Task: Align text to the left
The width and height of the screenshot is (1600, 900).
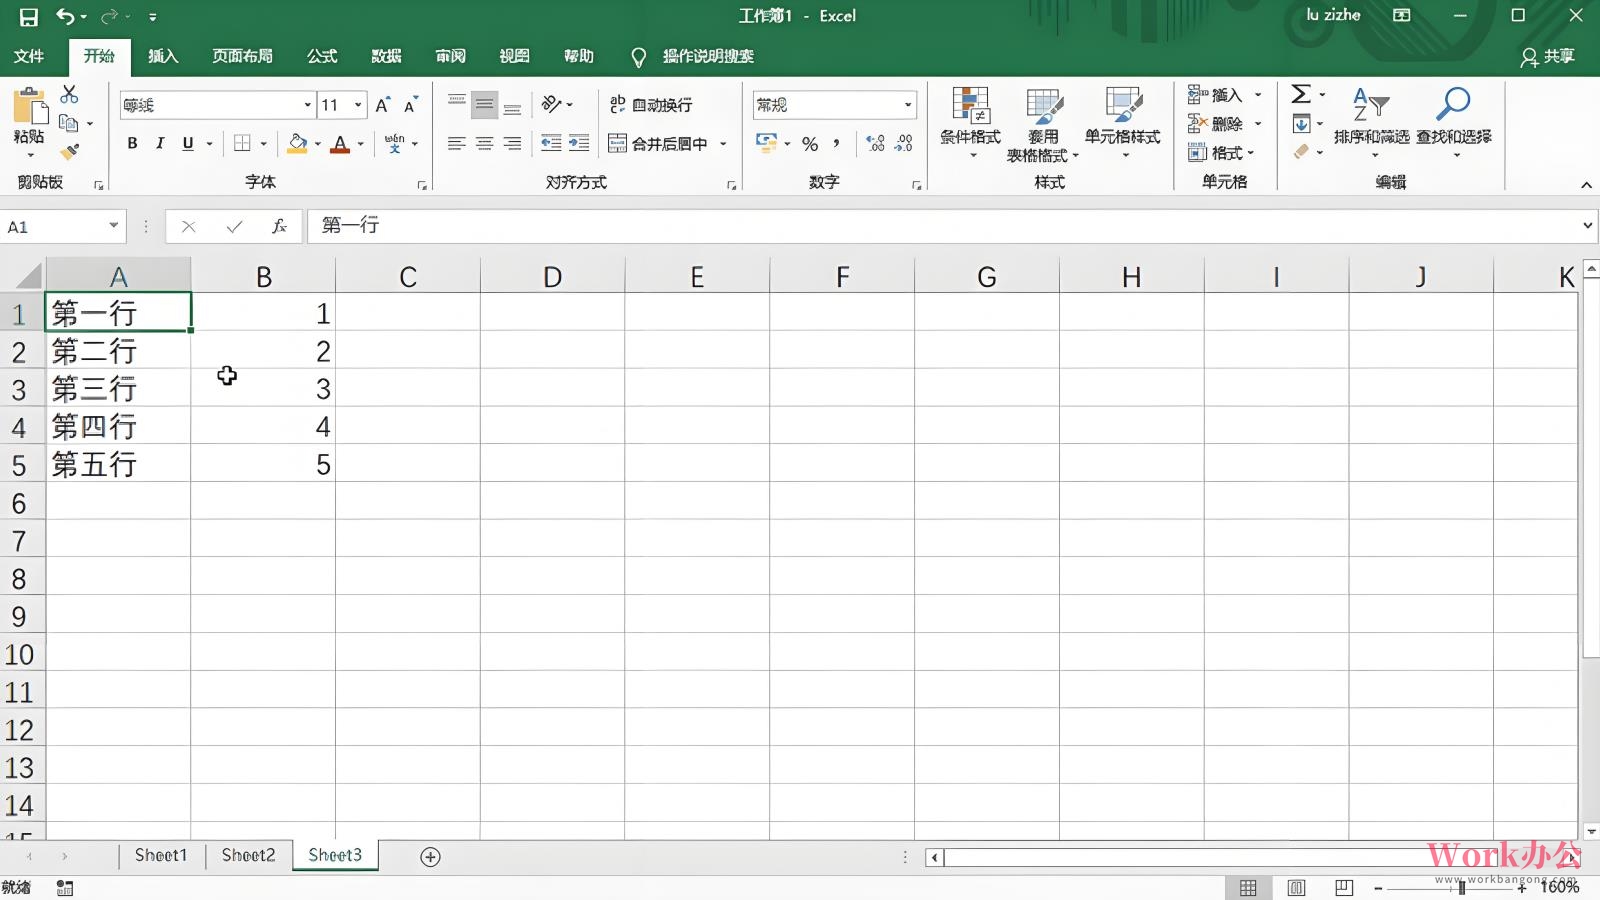Action: click(457, 143)
